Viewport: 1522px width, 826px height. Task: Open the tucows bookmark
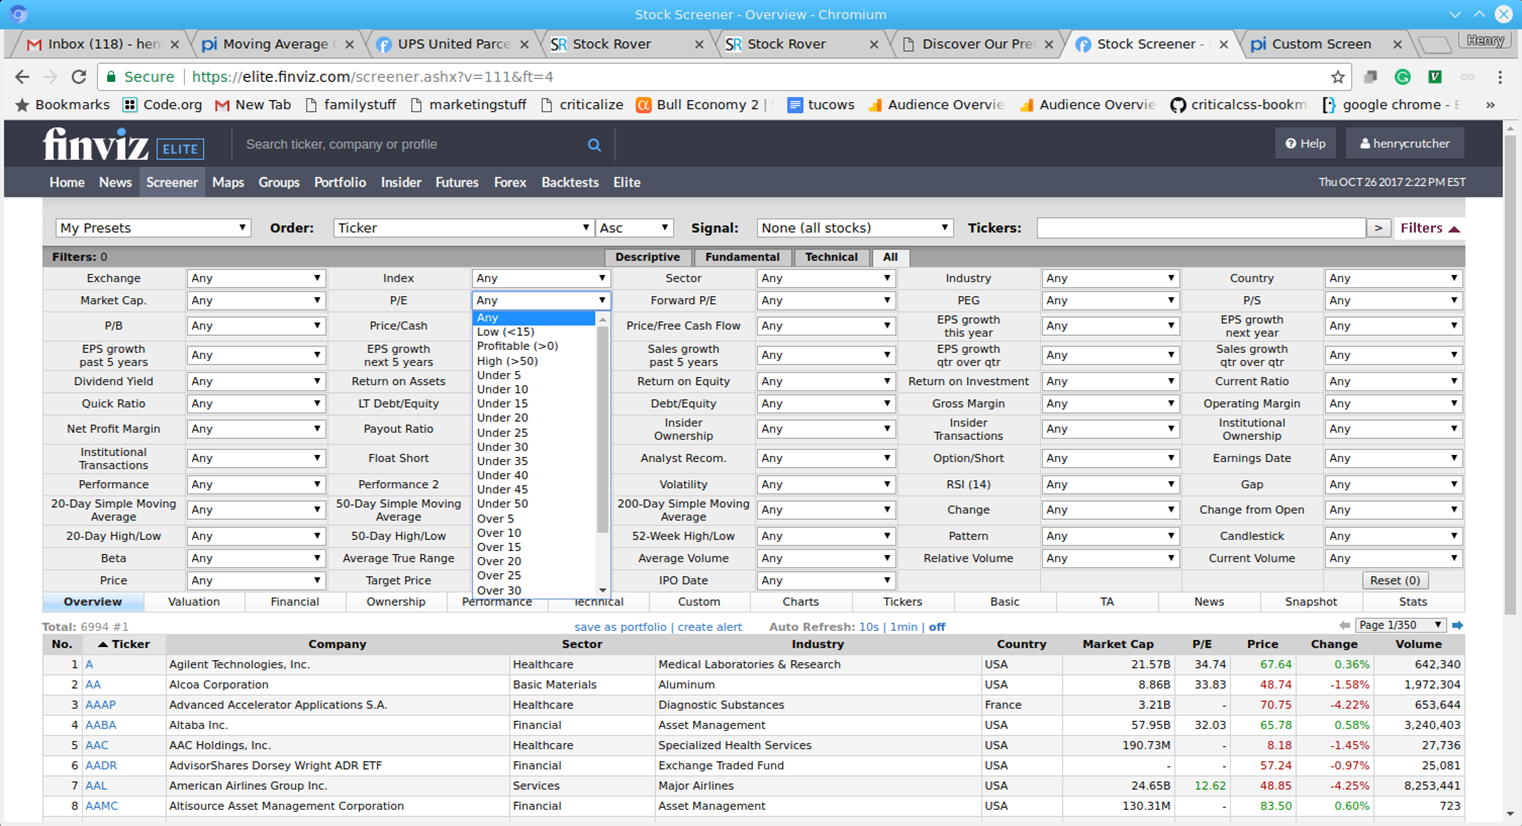pyautogui.click(x=821, y=104)
